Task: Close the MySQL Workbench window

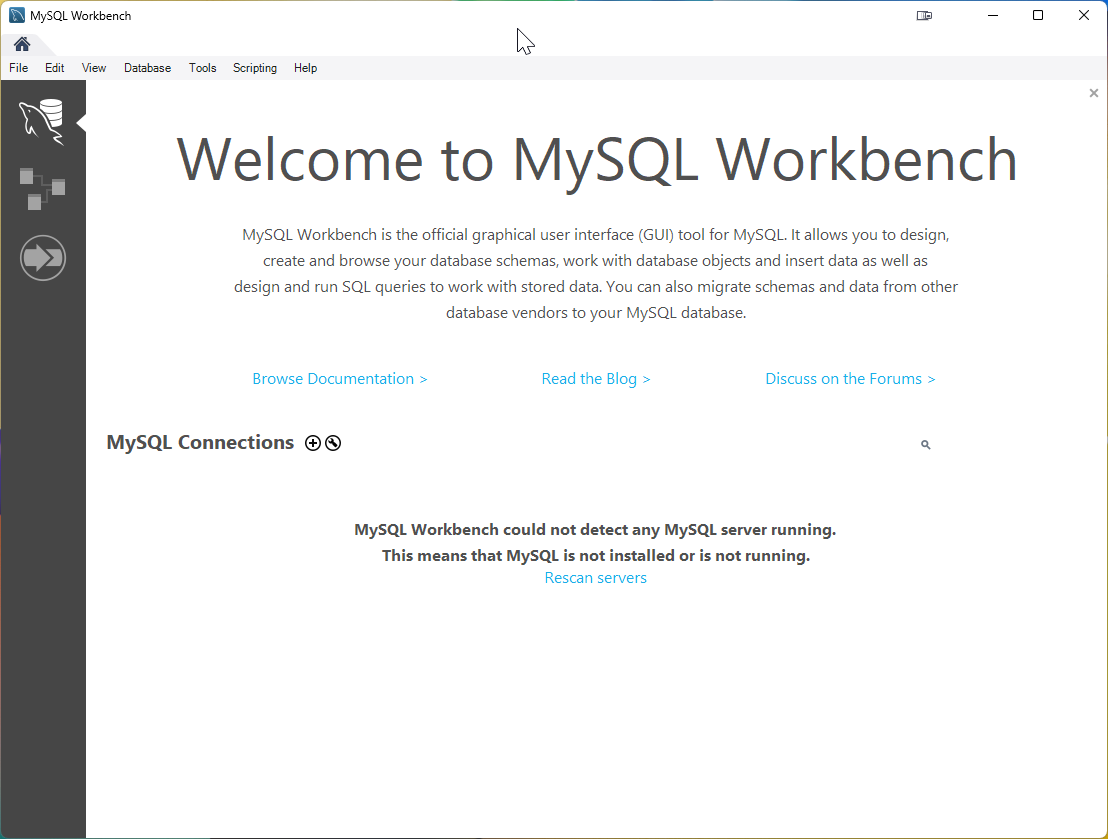Action: click(x=1084, y=16)
